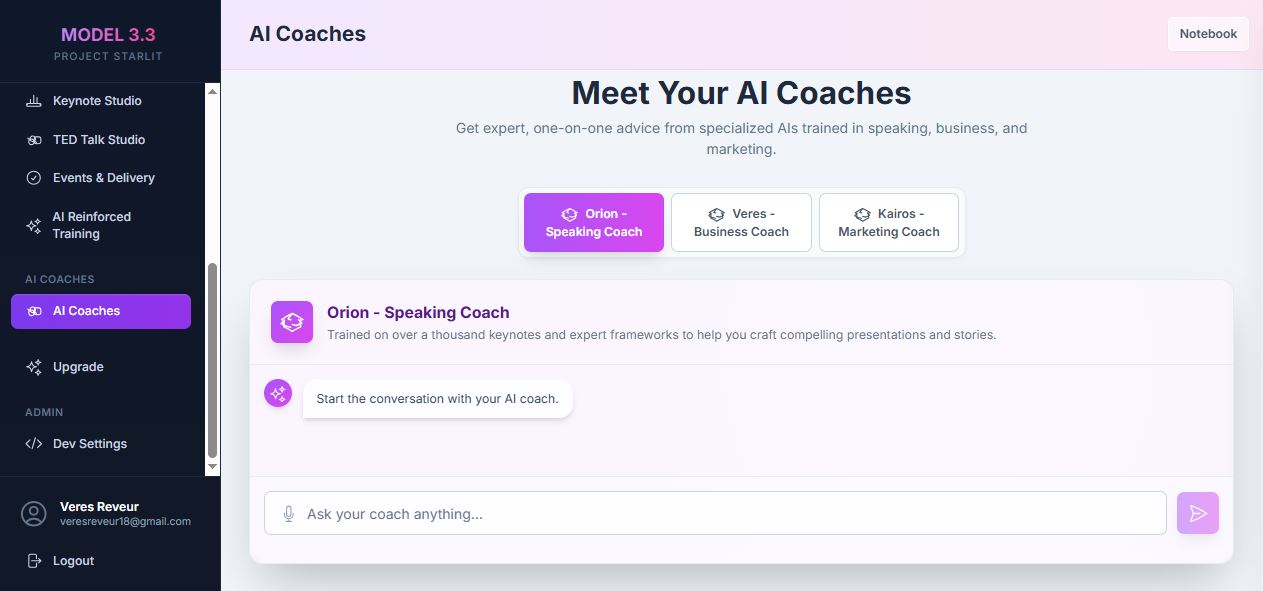Screen dimensions: 1263x591
Task: Open AI Reinforced Training page
Action: [91, 225]
